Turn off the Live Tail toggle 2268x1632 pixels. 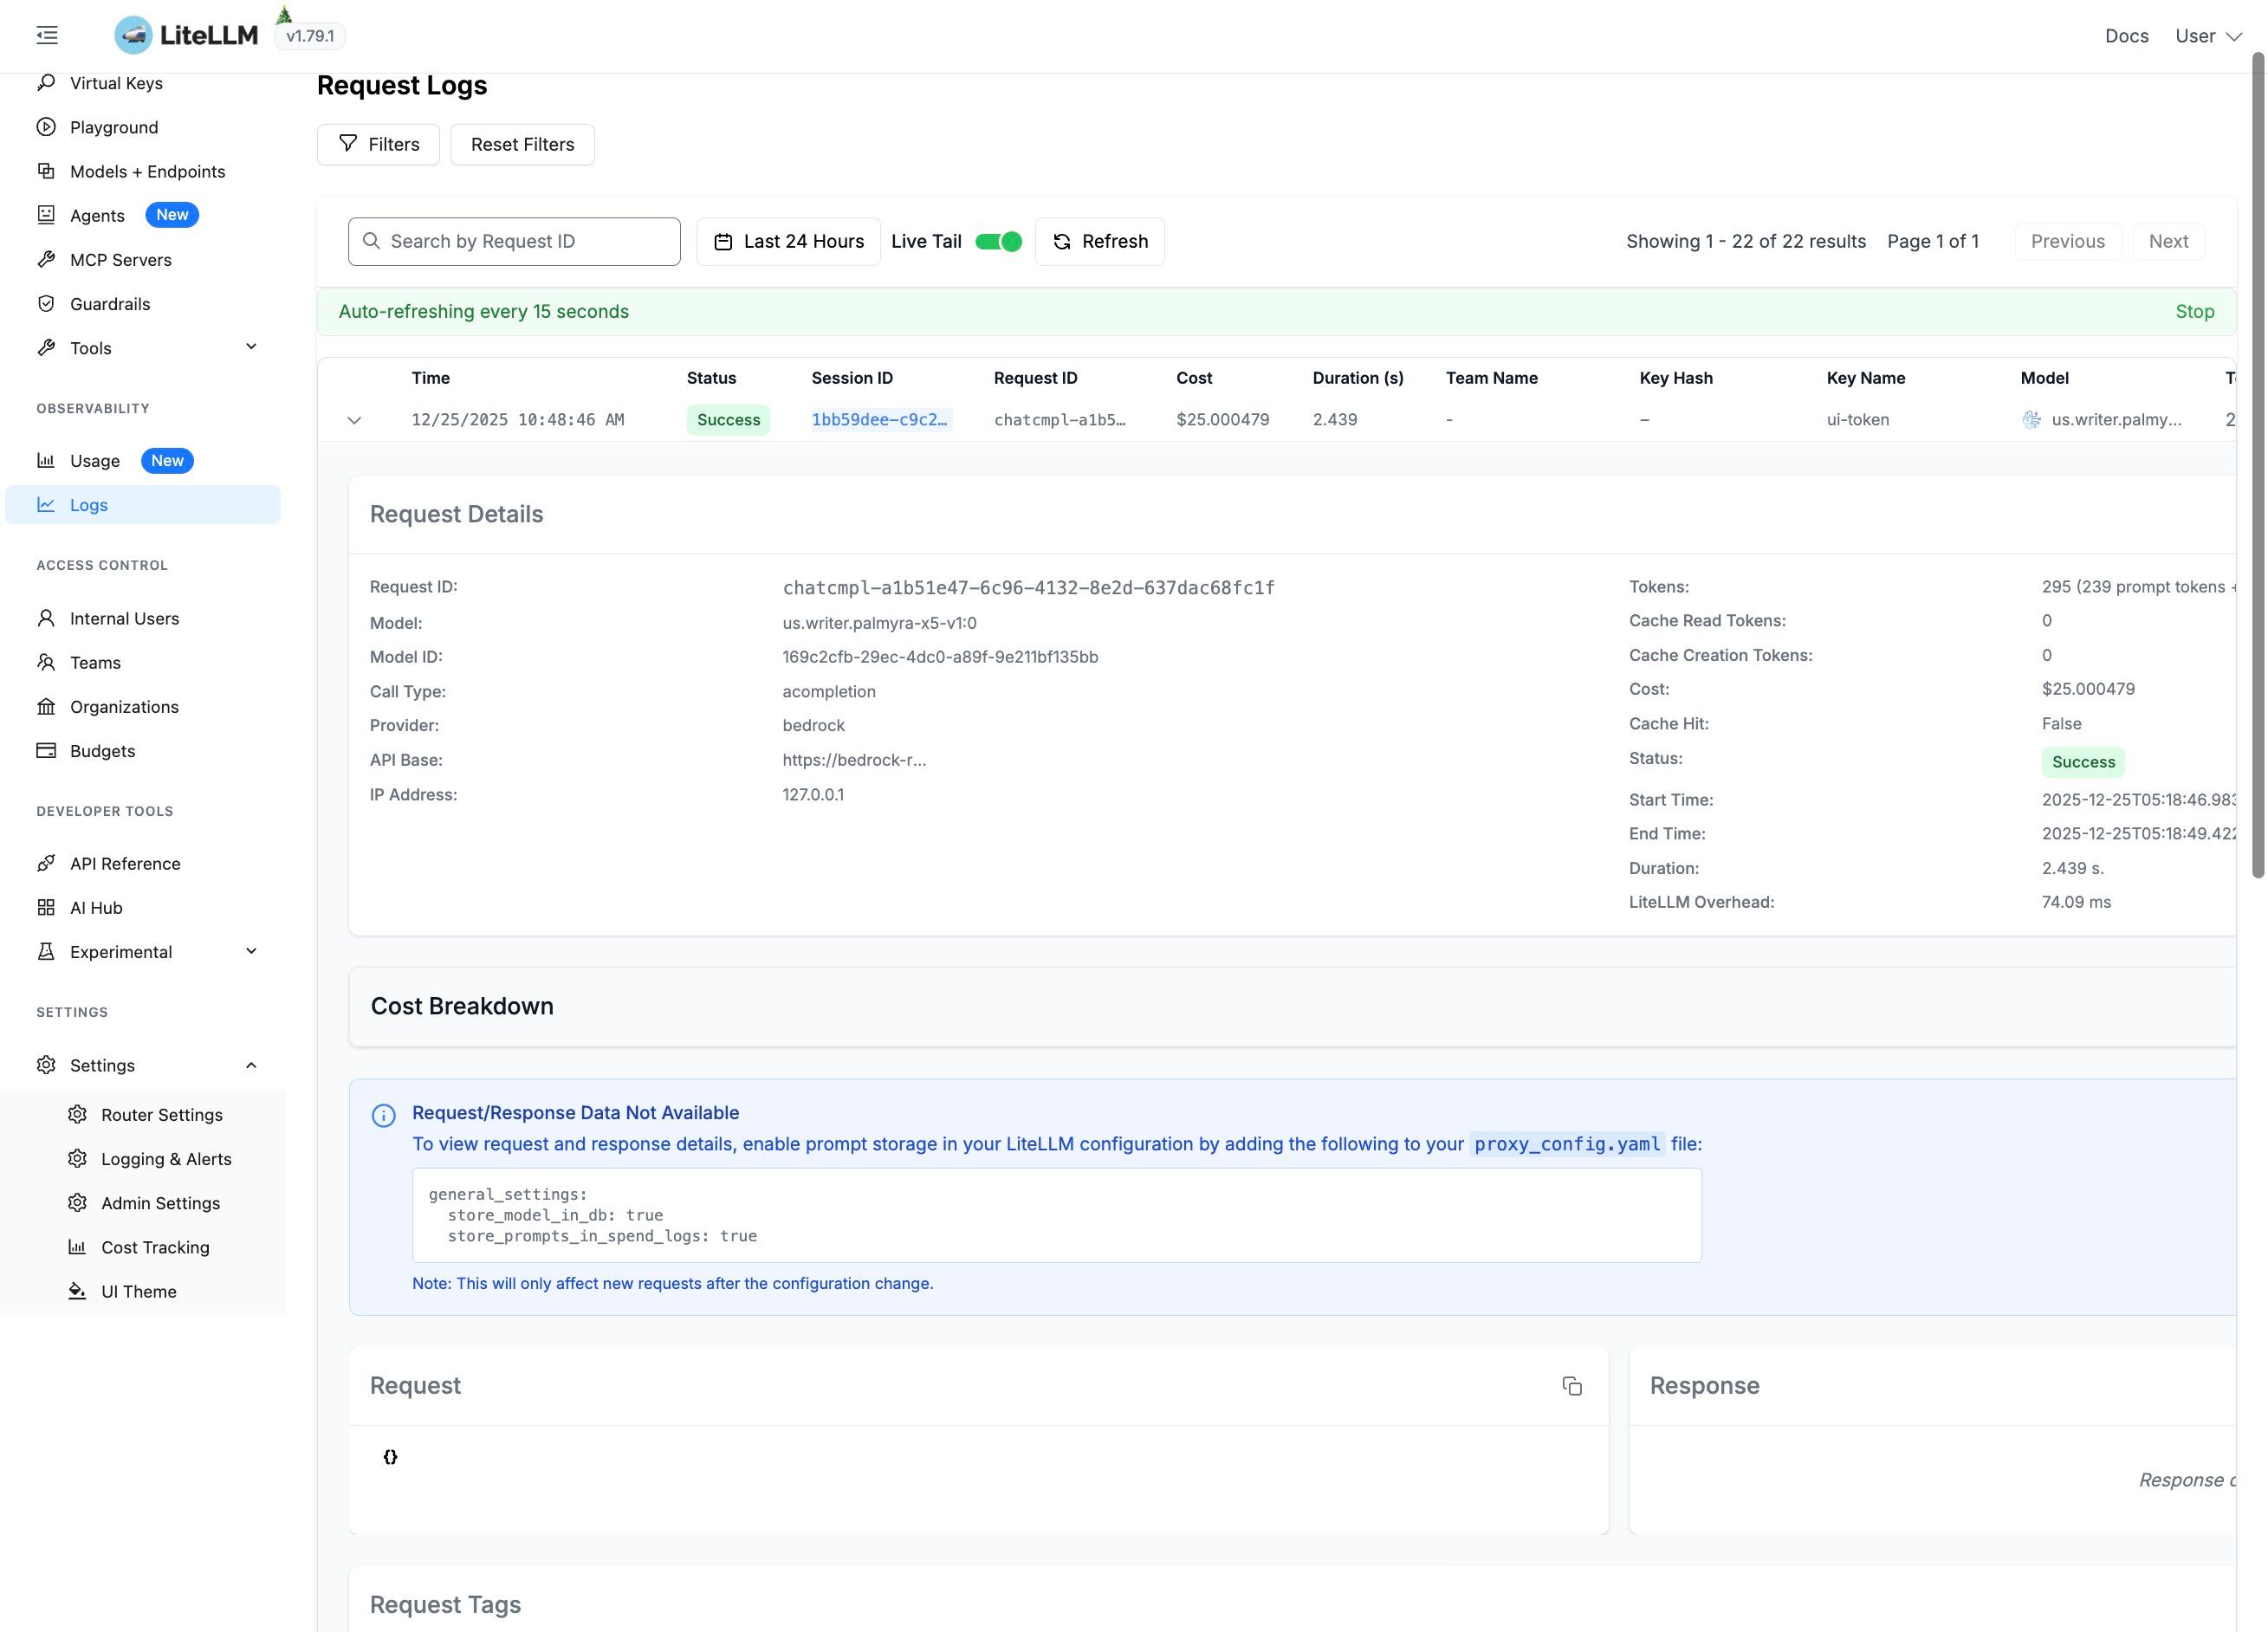[x=998, y=241]
